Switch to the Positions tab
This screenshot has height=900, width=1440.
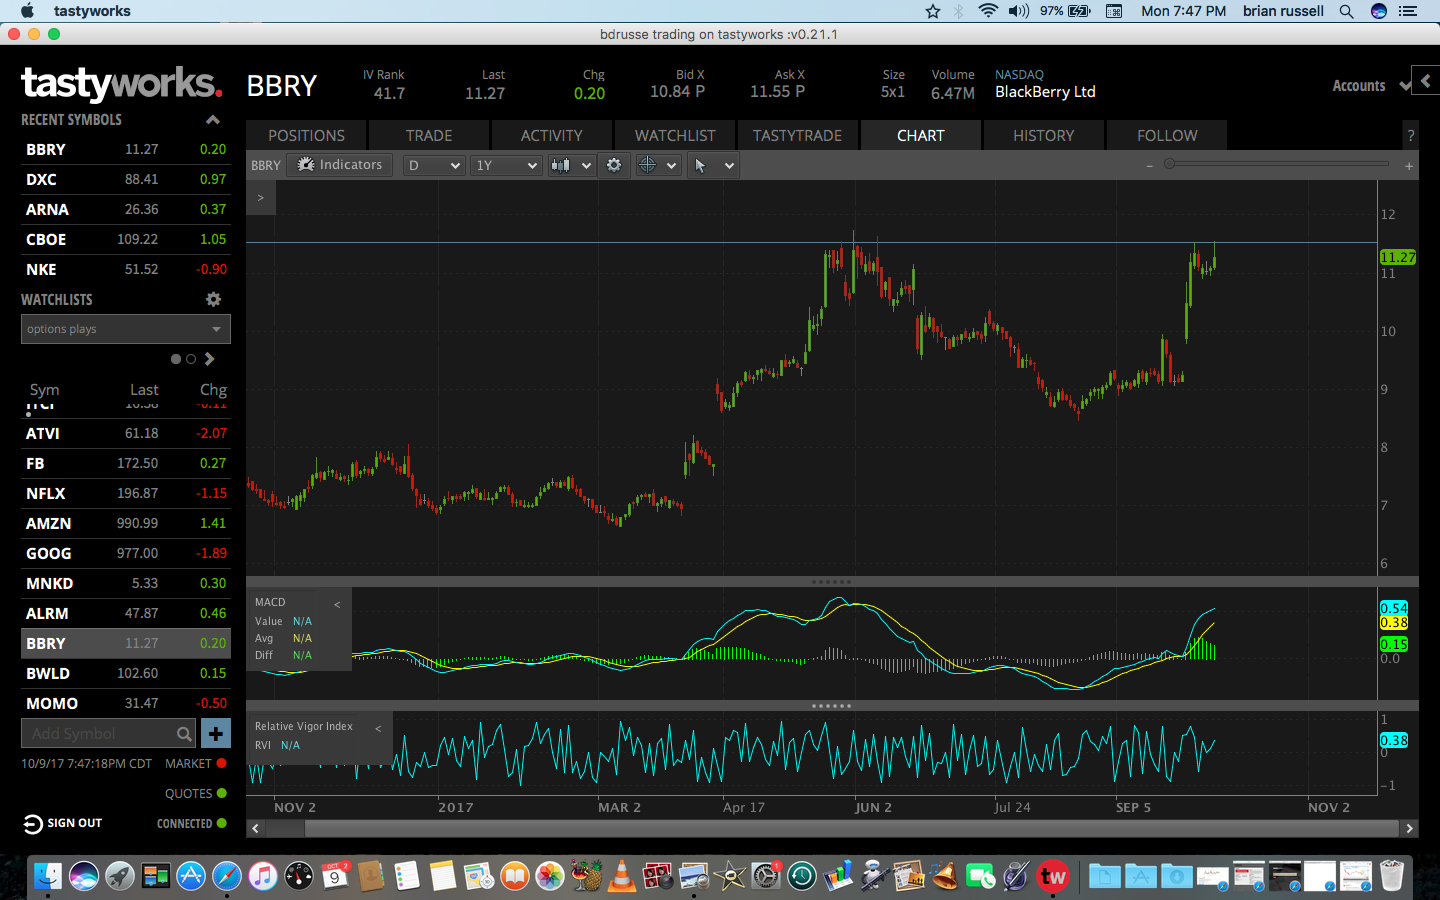[306, 135]
